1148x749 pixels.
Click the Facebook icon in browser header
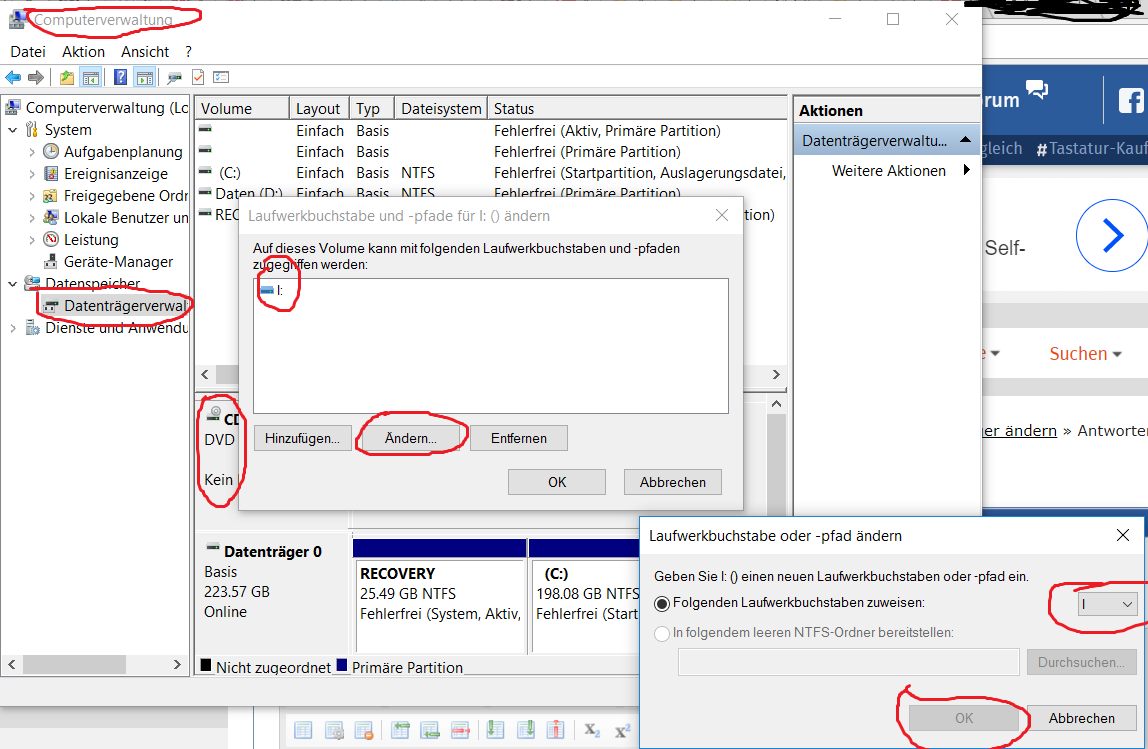1131,100
